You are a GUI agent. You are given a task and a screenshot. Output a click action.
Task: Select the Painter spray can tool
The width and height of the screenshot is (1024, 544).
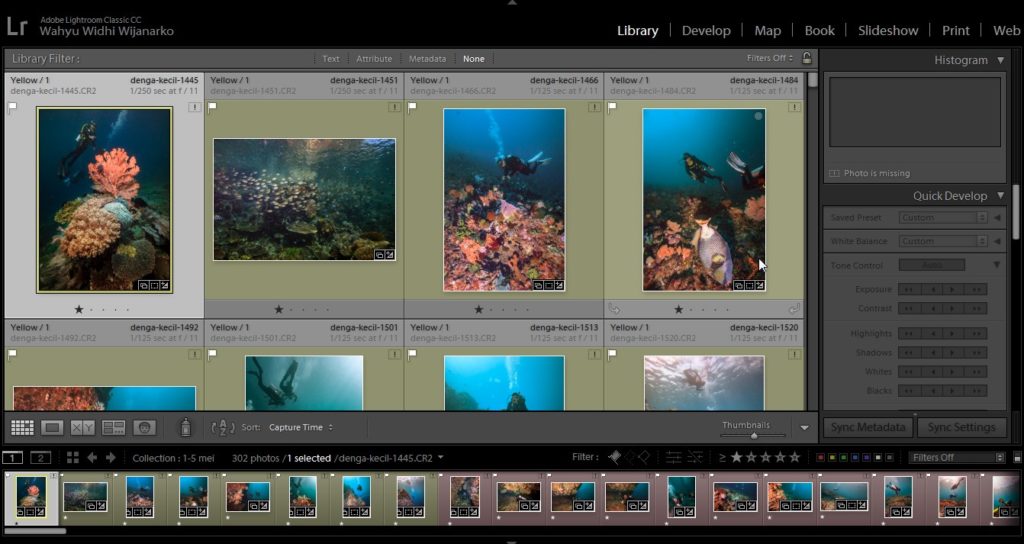[185, 427]
